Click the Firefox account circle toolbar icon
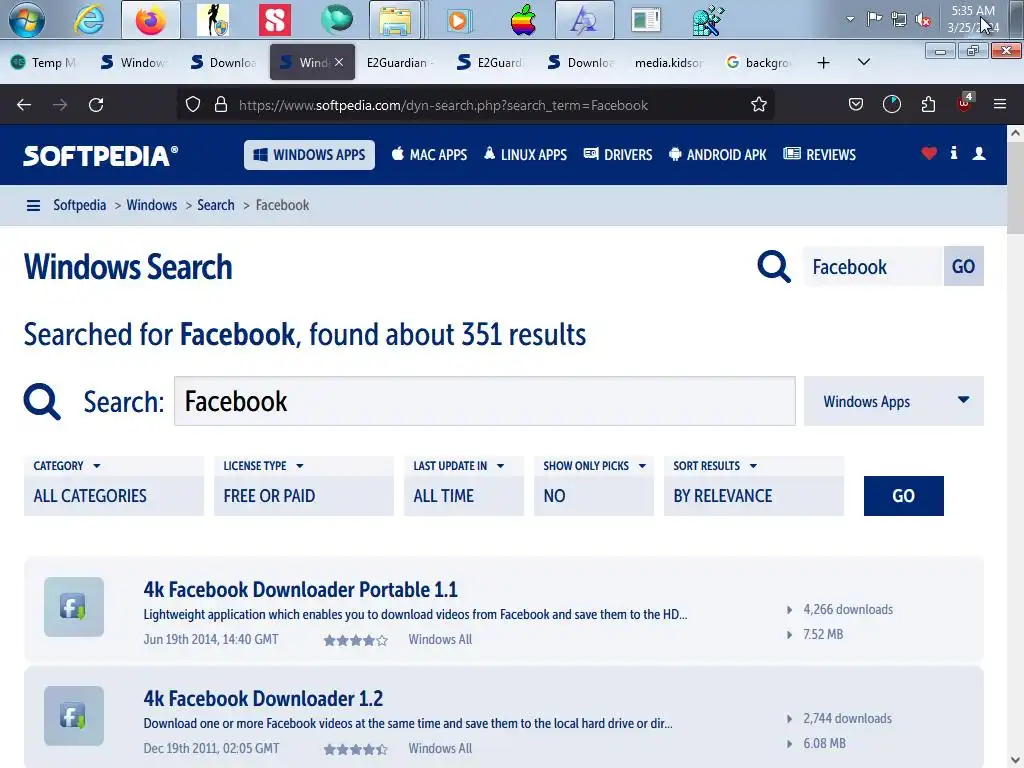Screen dimensions: 1024x768 (x=891, y=104)
